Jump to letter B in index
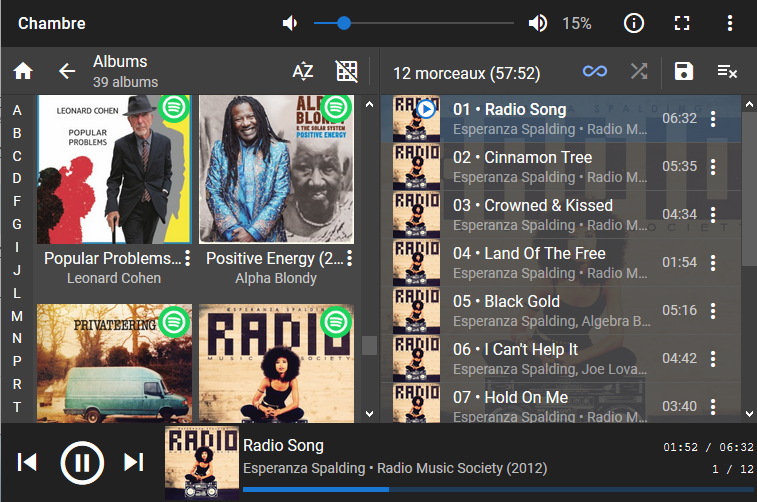Screen dimensions: 757x502 pyautogui.click(x=17, y=133)
